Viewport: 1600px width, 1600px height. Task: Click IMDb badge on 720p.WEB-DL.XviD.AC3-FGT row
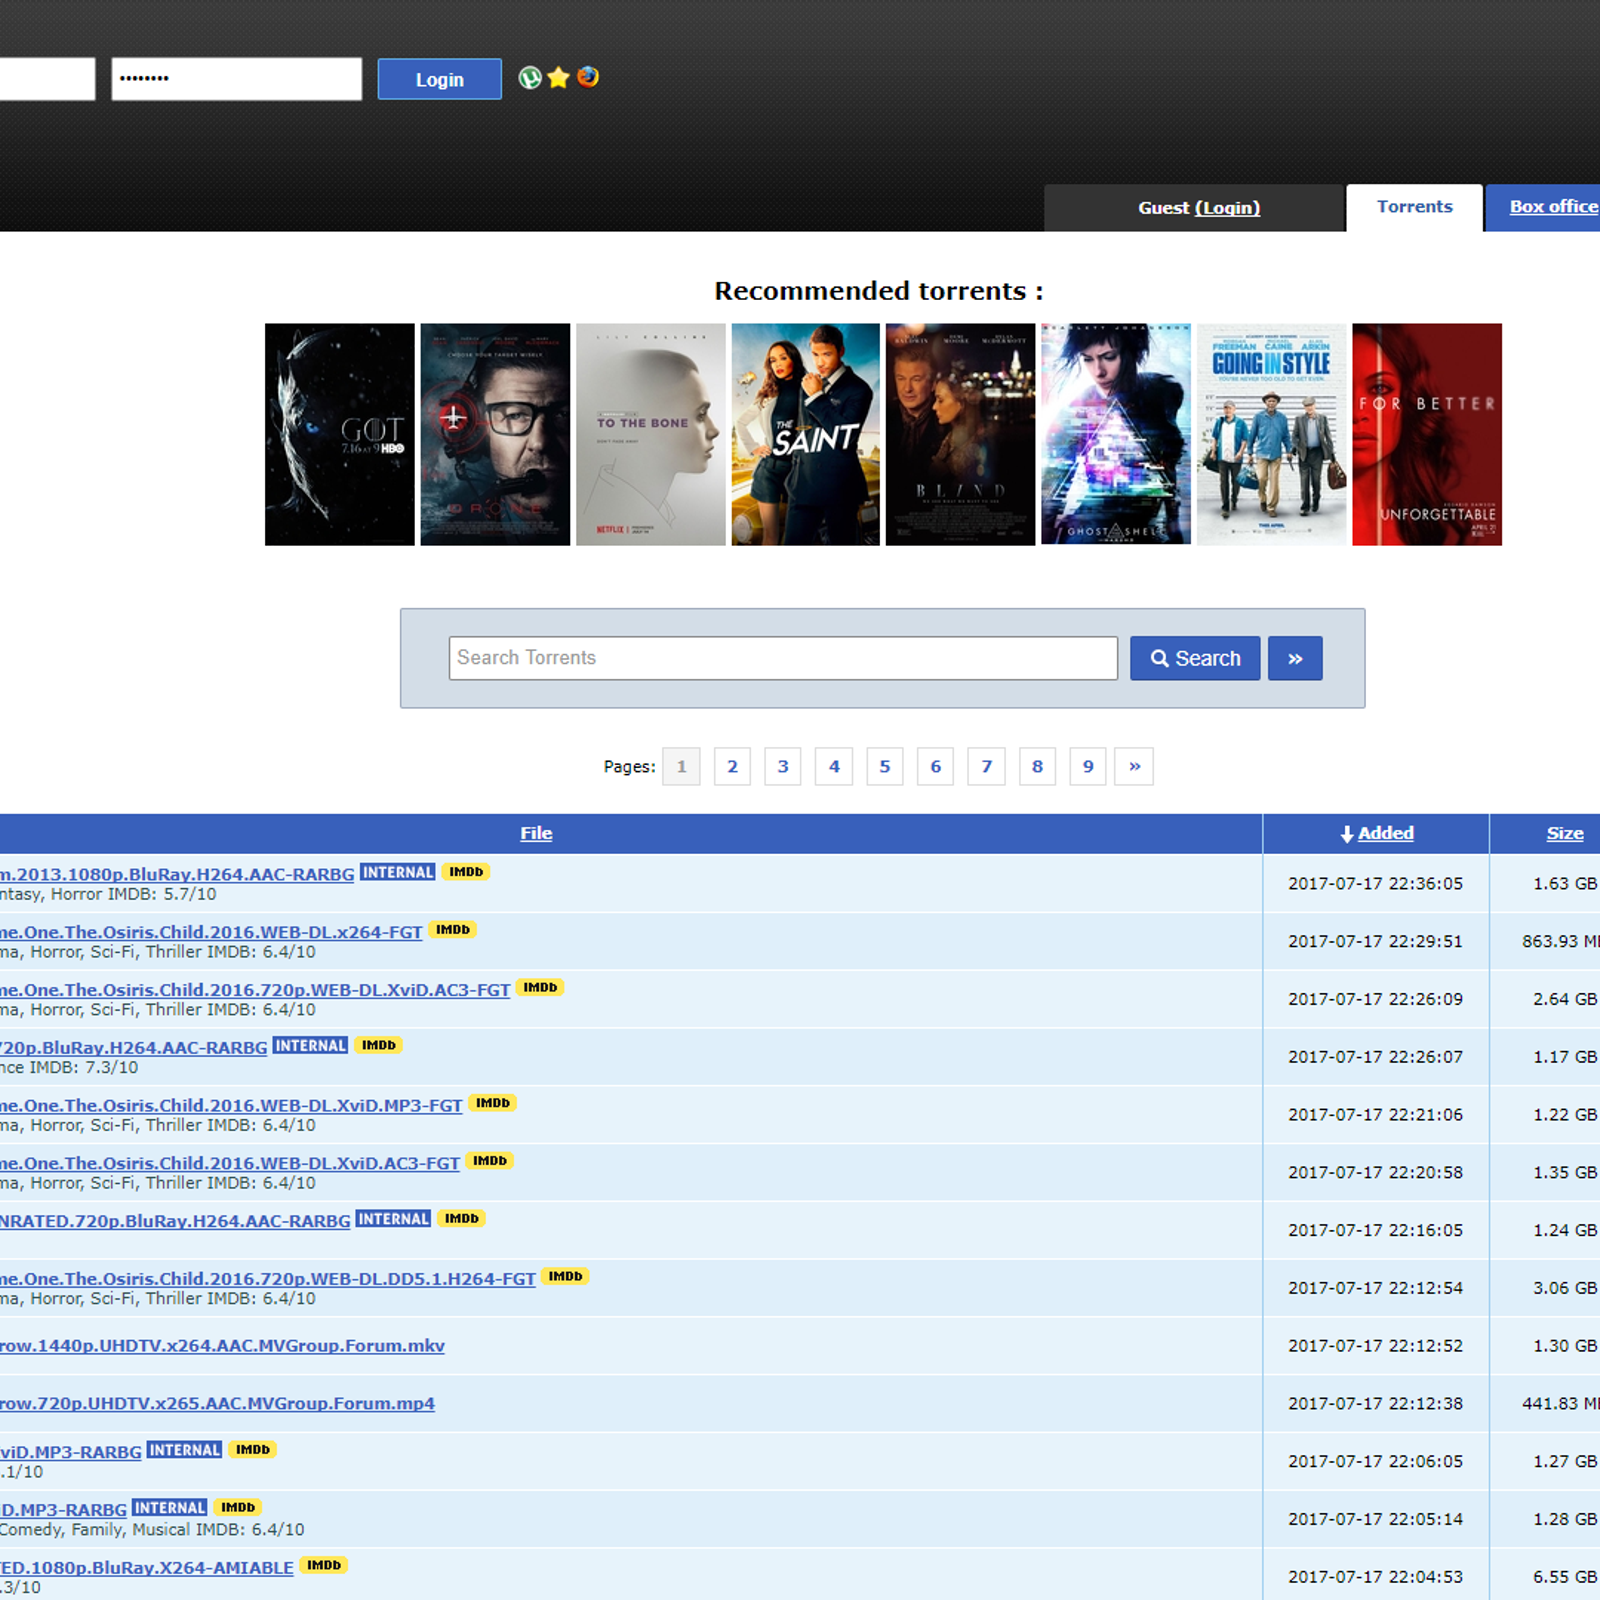click(x=540, y=987)
